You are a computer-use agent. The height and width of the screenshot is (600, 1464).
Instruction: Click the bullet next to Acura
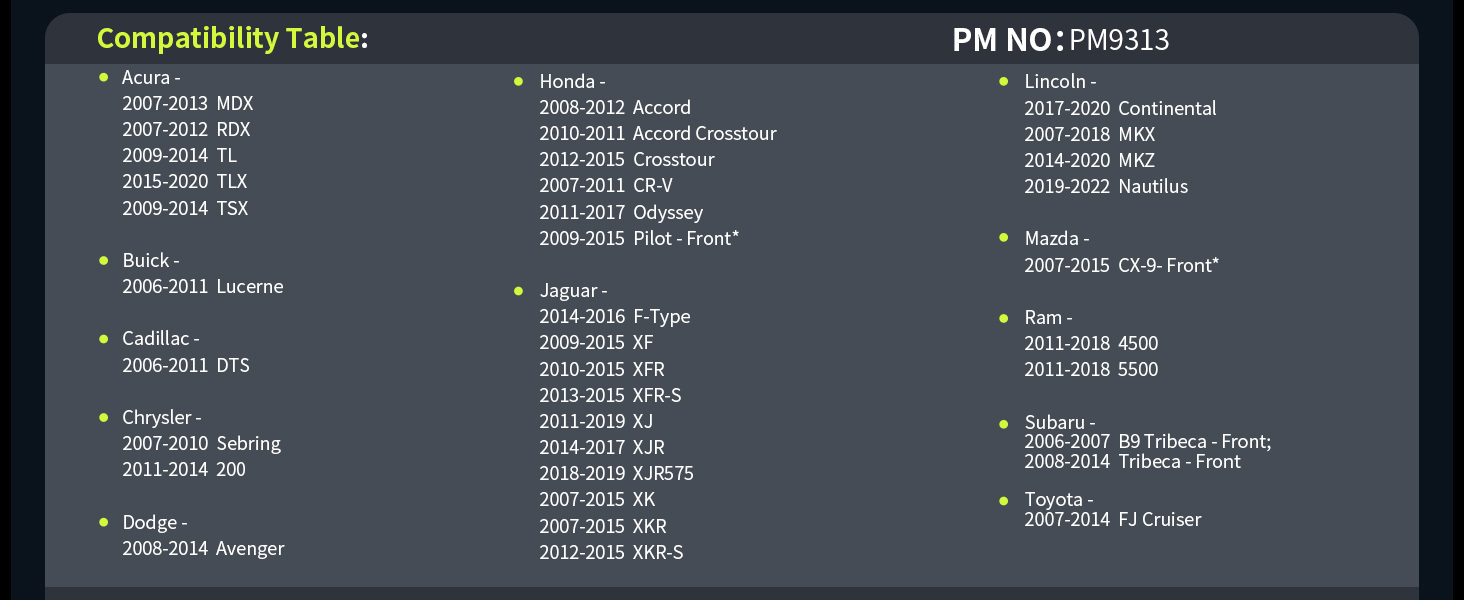[103, 77]
